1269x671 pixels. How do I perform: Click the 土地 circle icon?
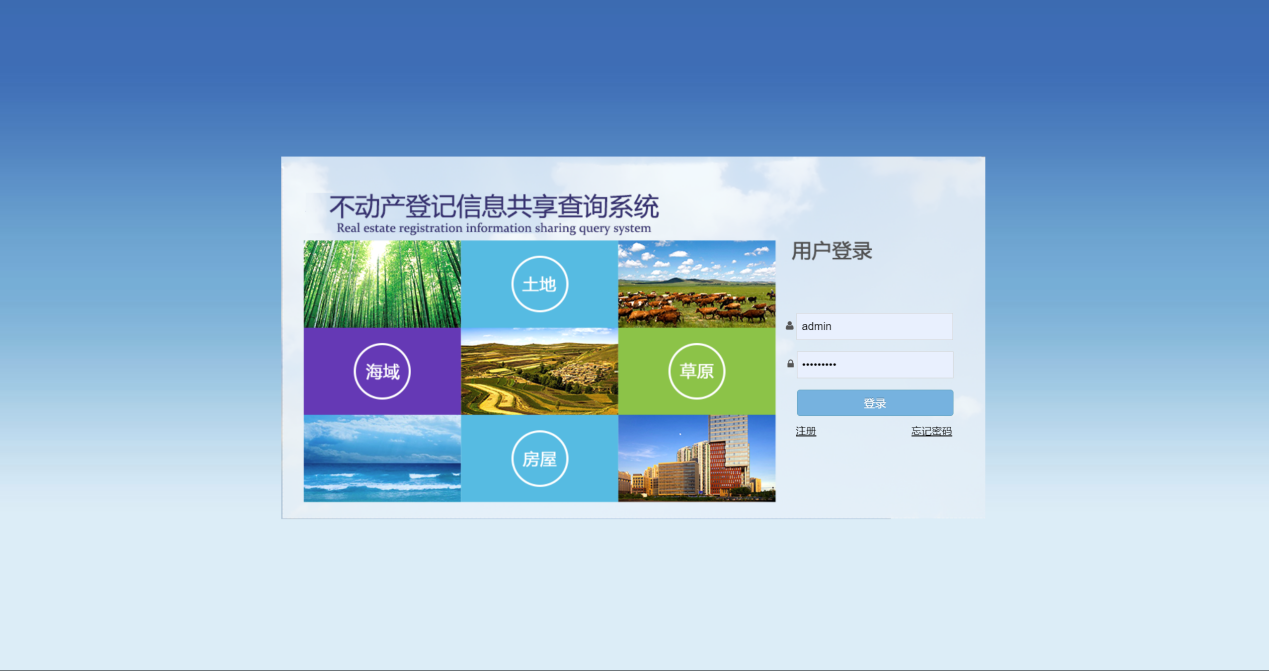point(540,284)
